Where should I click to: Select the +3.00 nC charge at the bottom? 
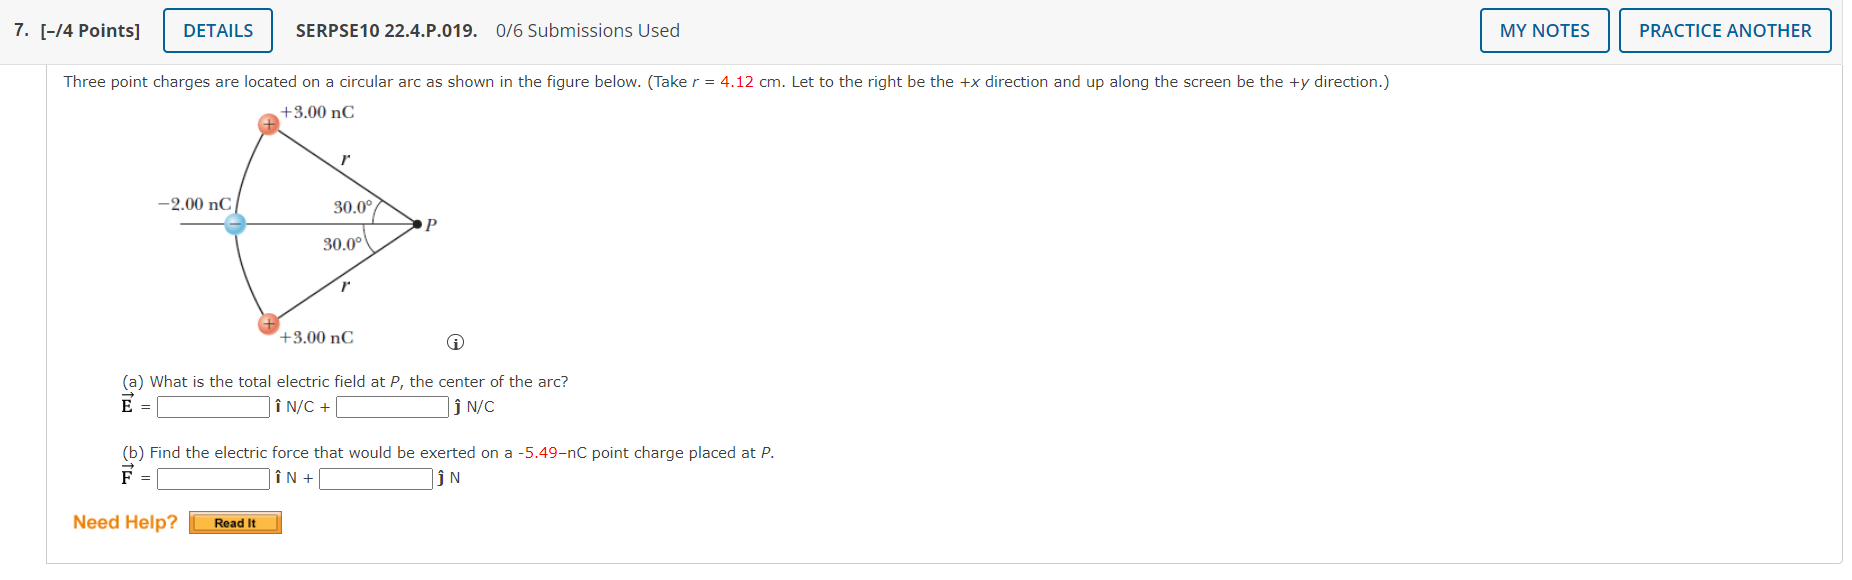click(x=269, y=324)
